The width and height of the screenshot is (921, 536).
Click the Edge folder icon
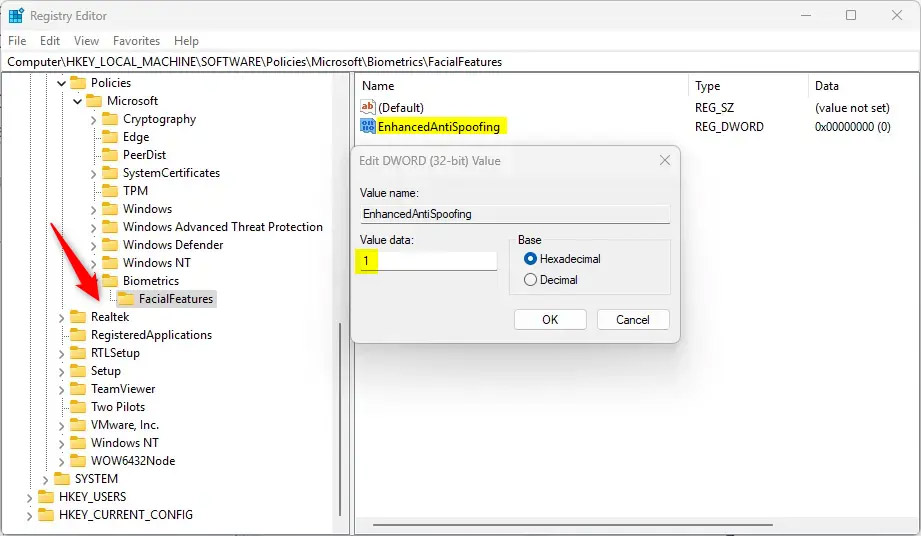coord(110,137)
